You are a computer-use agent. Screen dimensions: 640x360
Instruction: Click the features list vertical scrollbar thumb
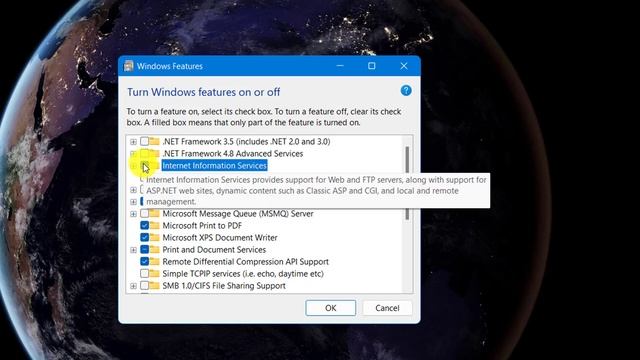pyautogui.click(x=407, y=183)
